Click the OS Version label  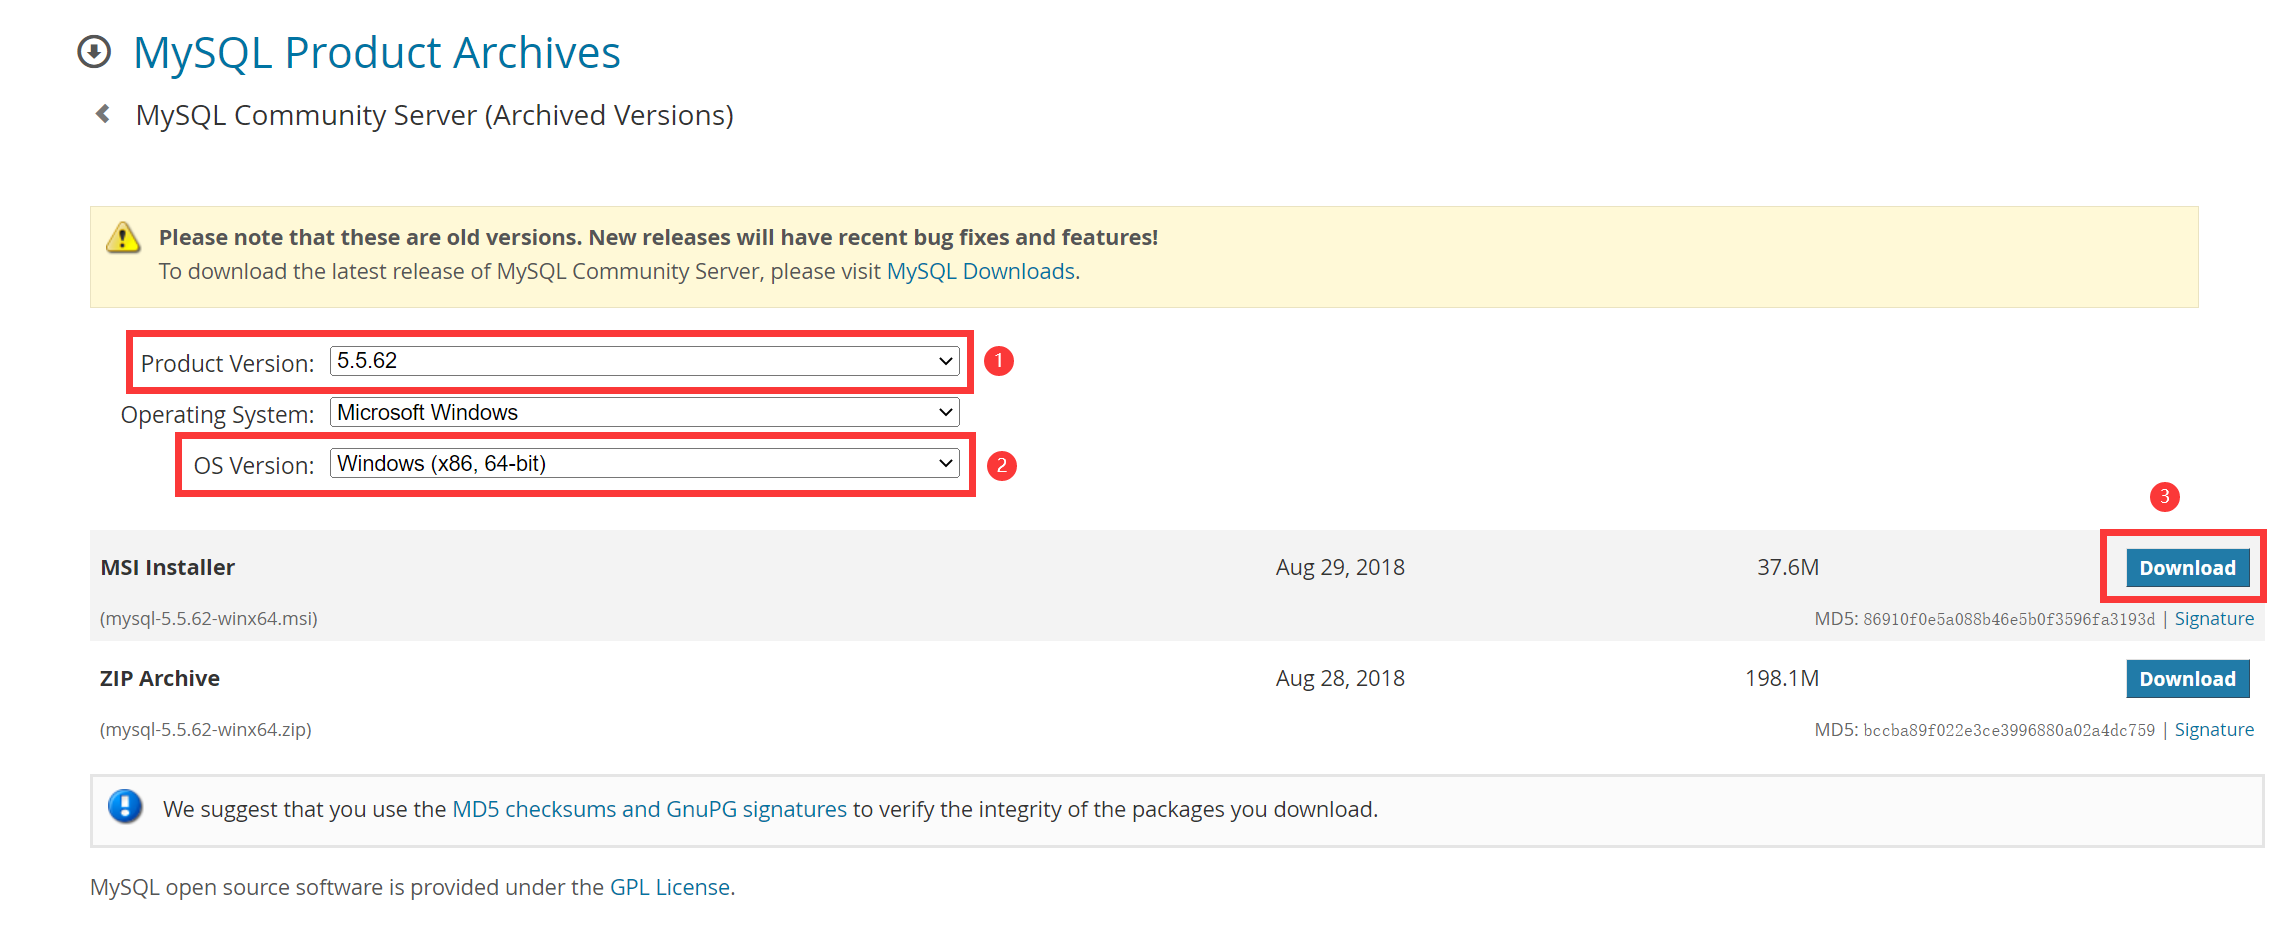[254, 465]
